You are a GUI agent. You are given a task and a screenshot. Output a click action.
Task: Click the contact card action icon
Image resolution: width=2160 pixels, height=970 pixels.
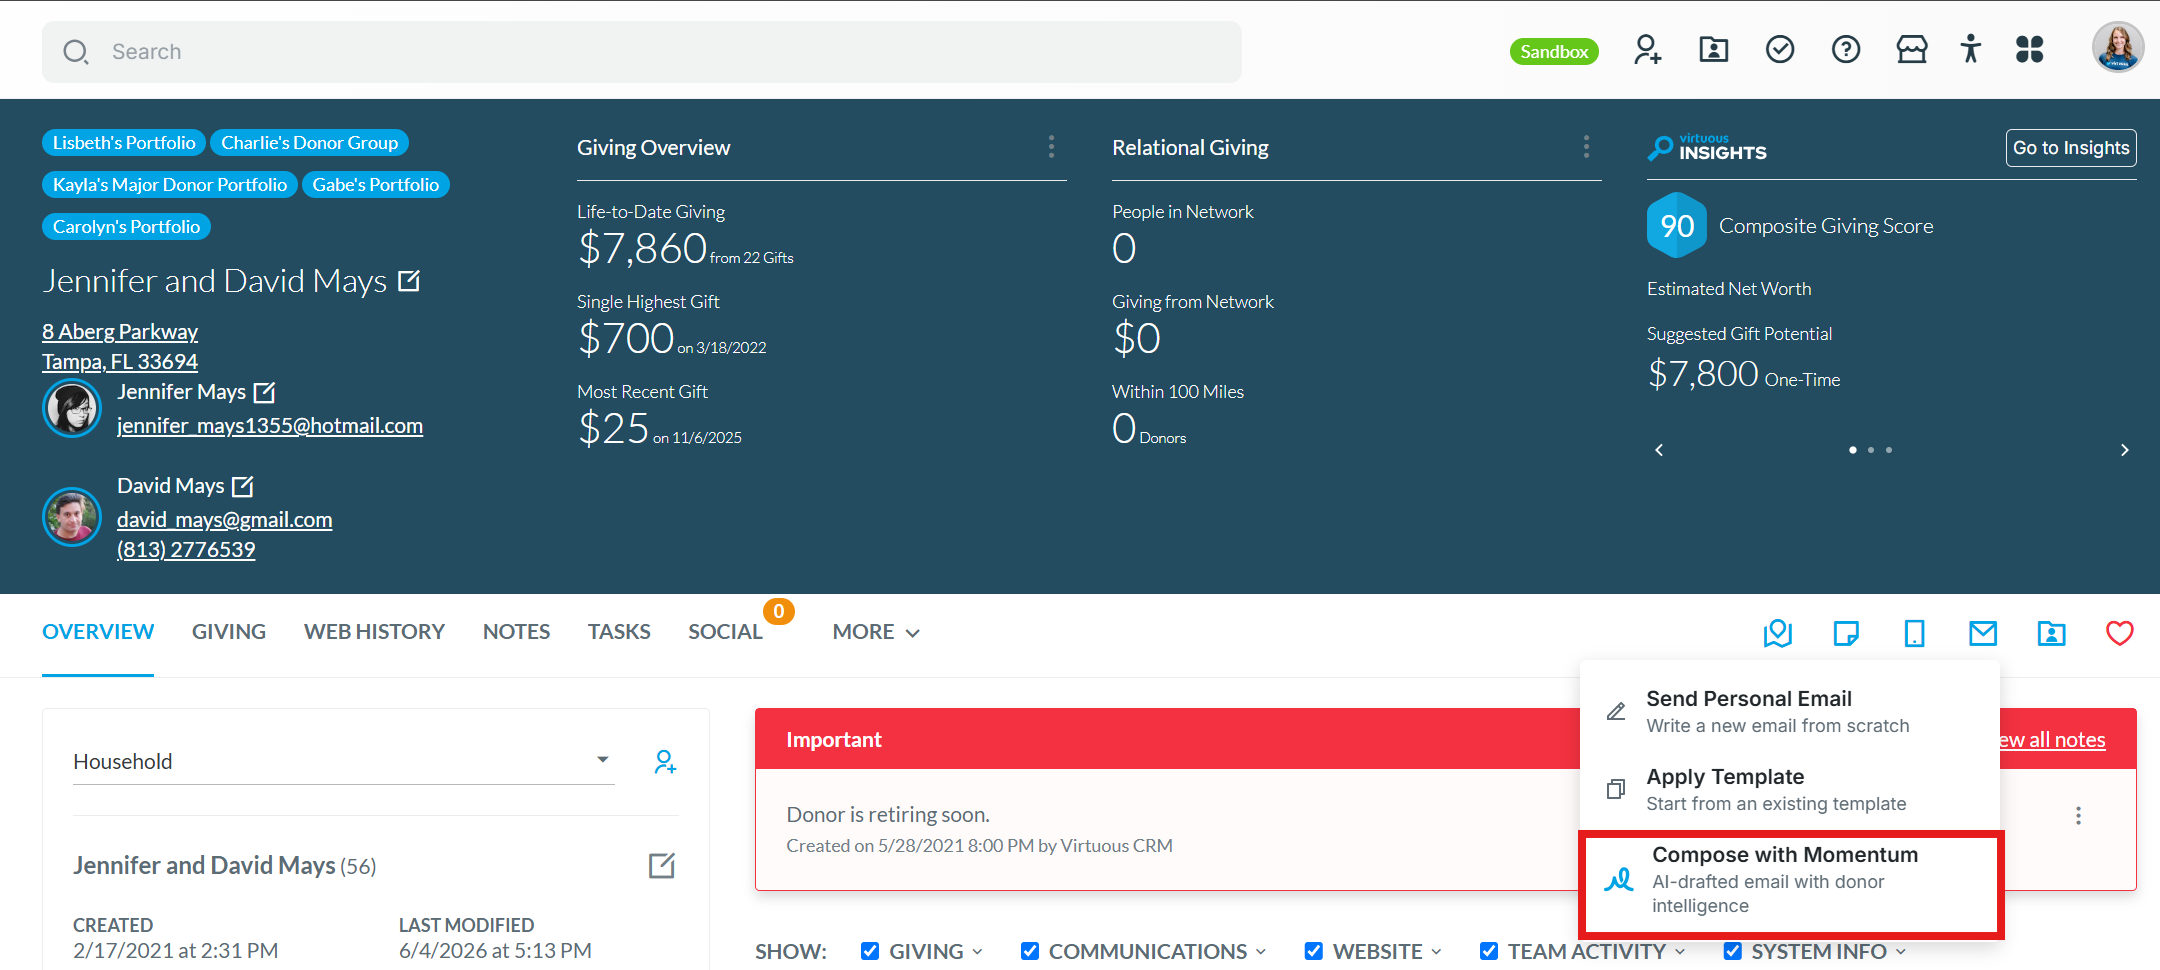coord(2051,633)
